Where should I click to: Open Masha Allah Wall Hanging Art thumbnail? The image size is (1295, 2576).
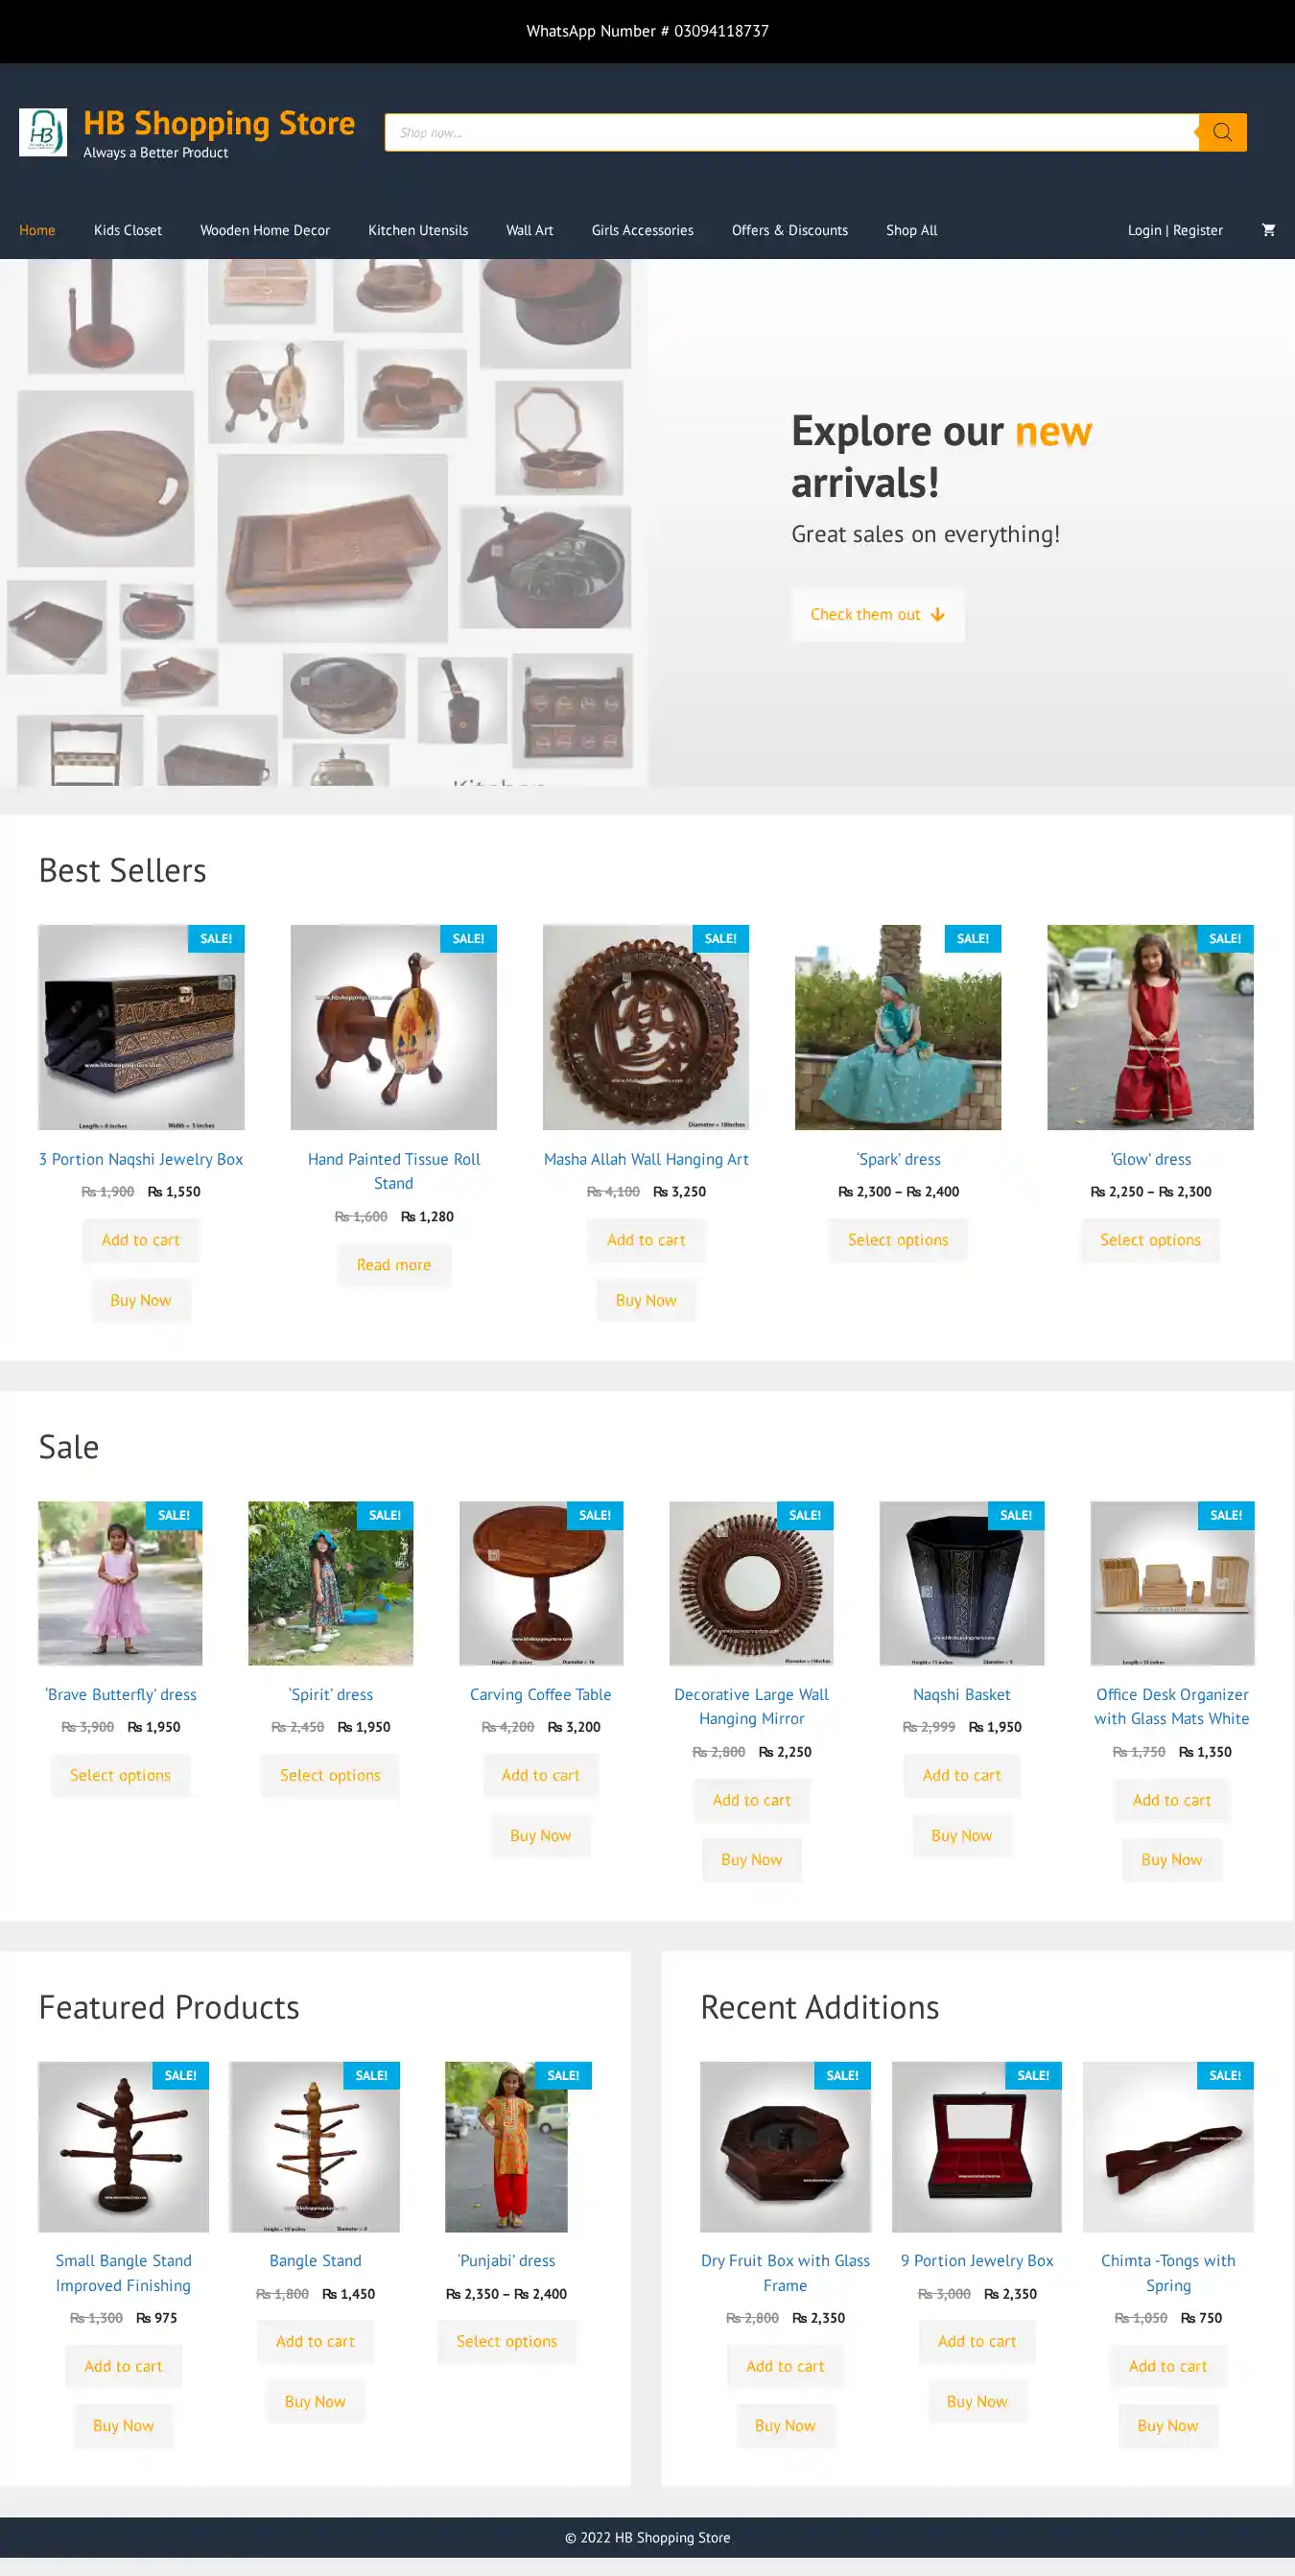click(646, 1027)
